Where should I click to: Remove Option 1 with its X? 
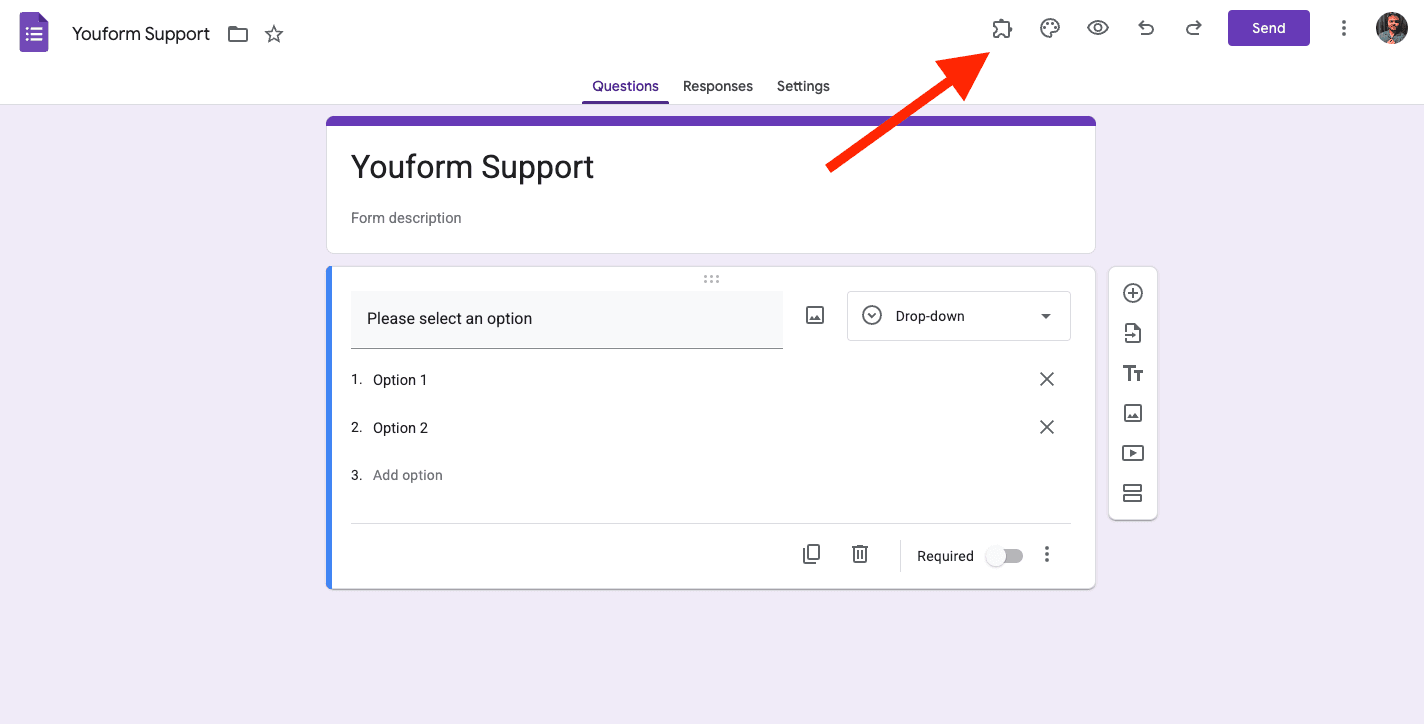coord(1046,379)
